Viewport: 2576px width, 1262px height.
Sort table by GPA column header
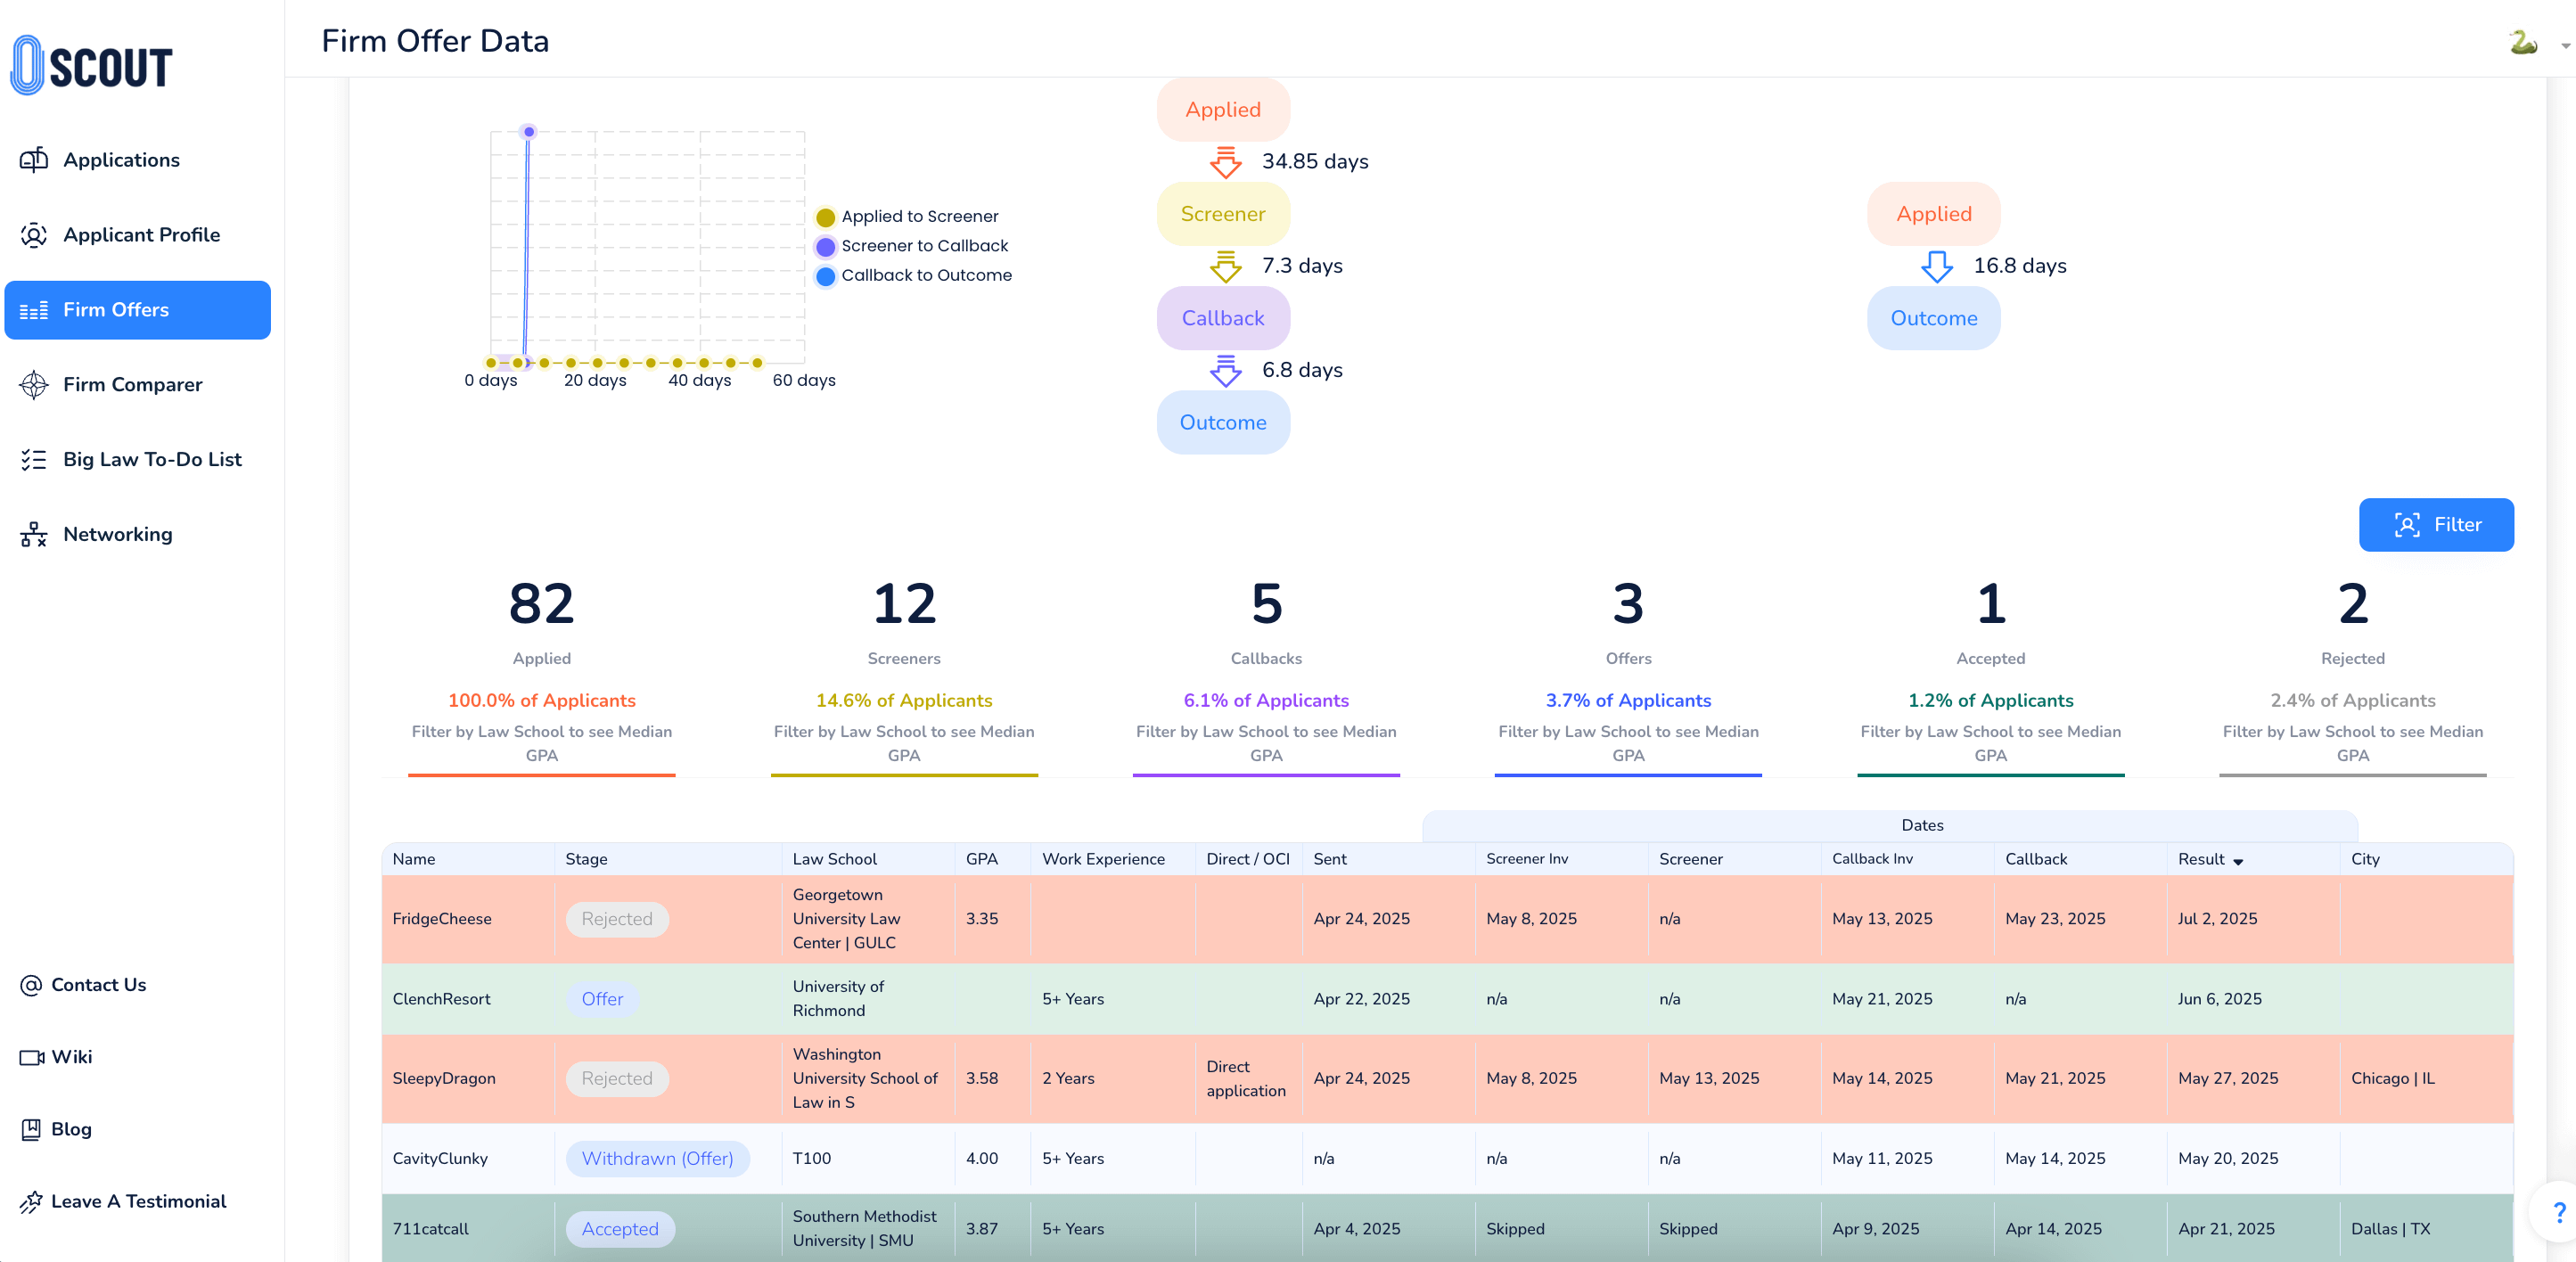[981, 859]
